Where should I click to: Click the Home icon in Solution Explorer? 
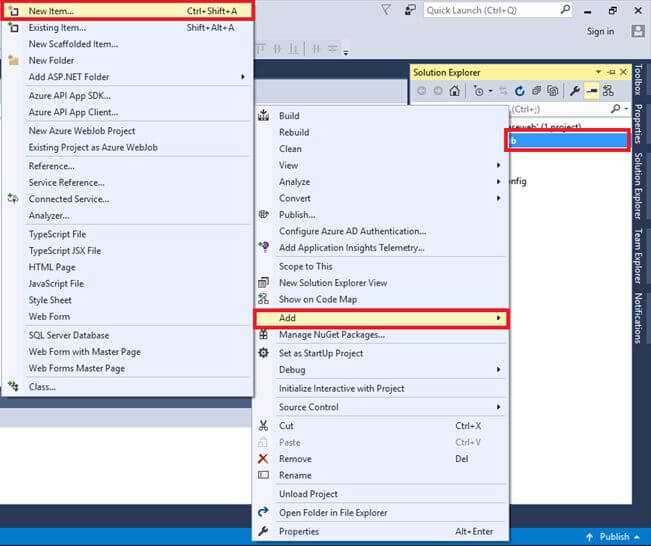point(455,91)
